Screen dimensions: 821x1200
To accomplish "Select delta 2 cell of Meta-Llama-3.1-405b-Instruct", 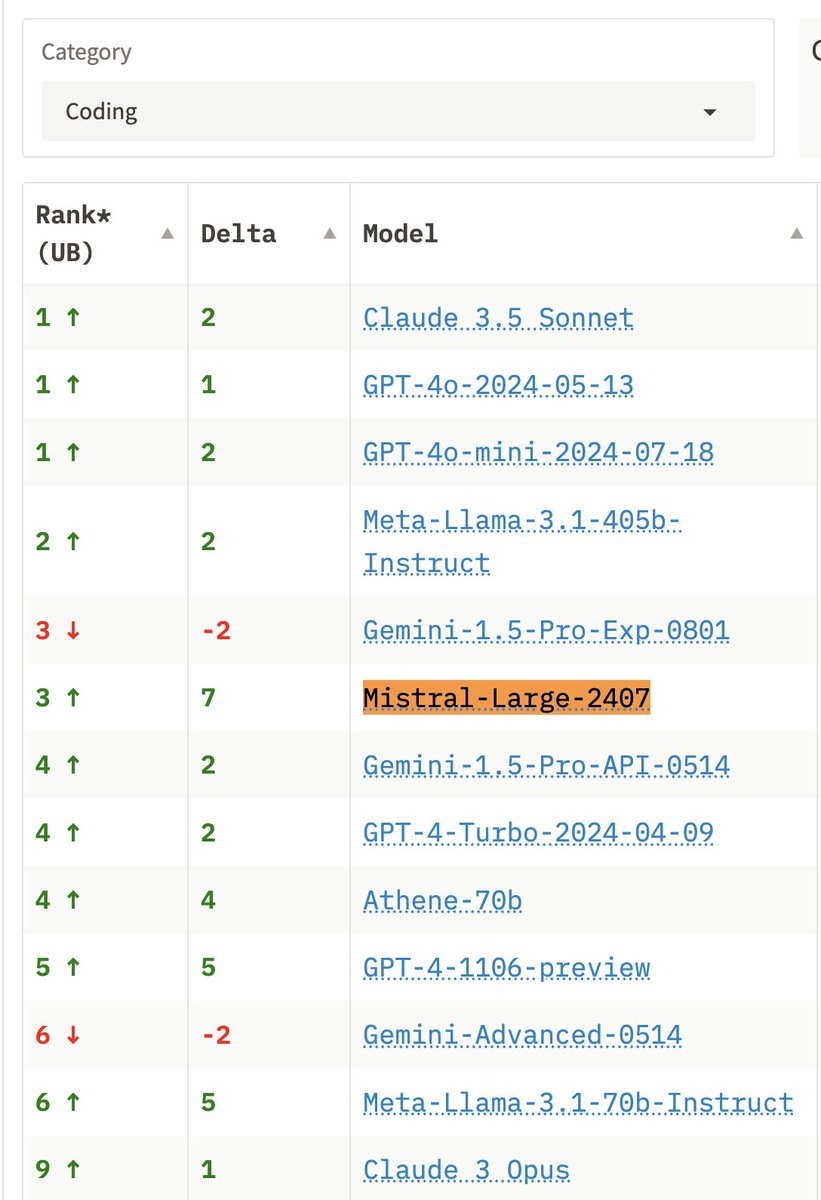I will click(x=268, y=542).
